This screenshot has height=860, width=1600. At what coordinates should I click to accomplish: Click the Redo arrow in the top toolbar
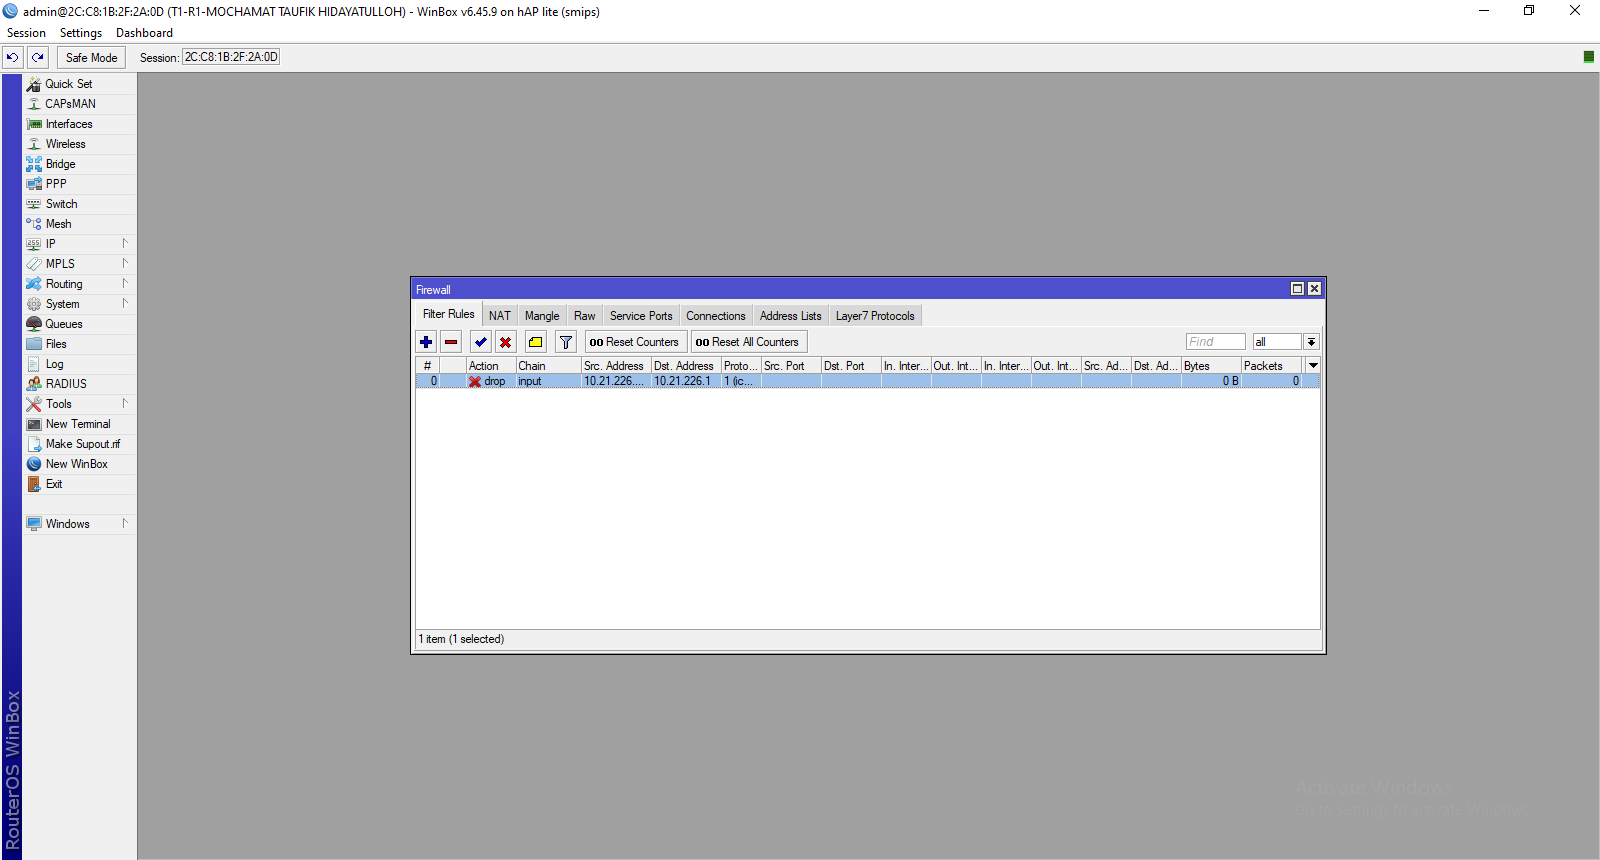point(38,58)
